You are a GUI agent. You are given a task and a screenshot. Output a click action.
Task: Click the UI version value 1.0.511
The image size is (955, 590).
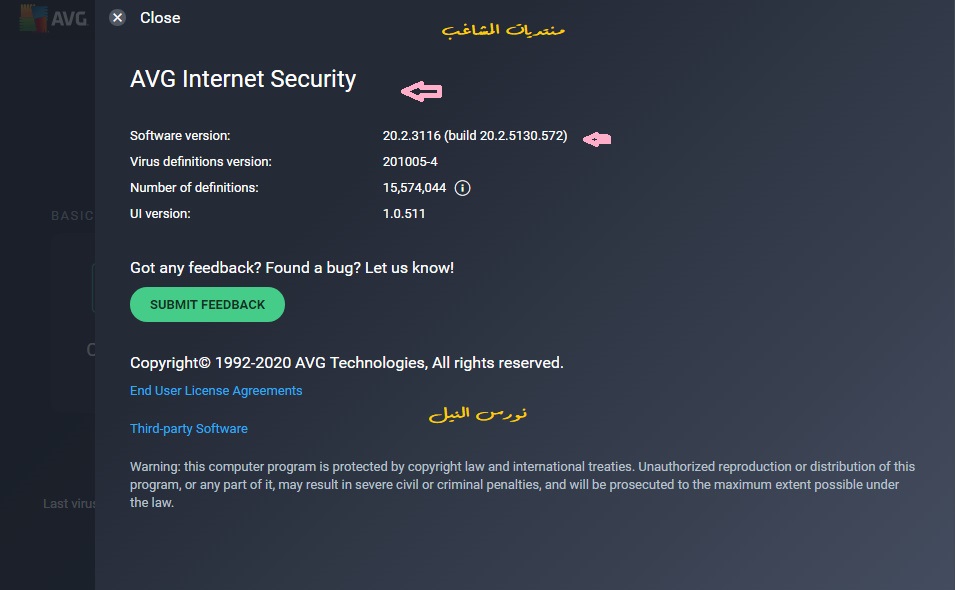[x=404, y=214]
